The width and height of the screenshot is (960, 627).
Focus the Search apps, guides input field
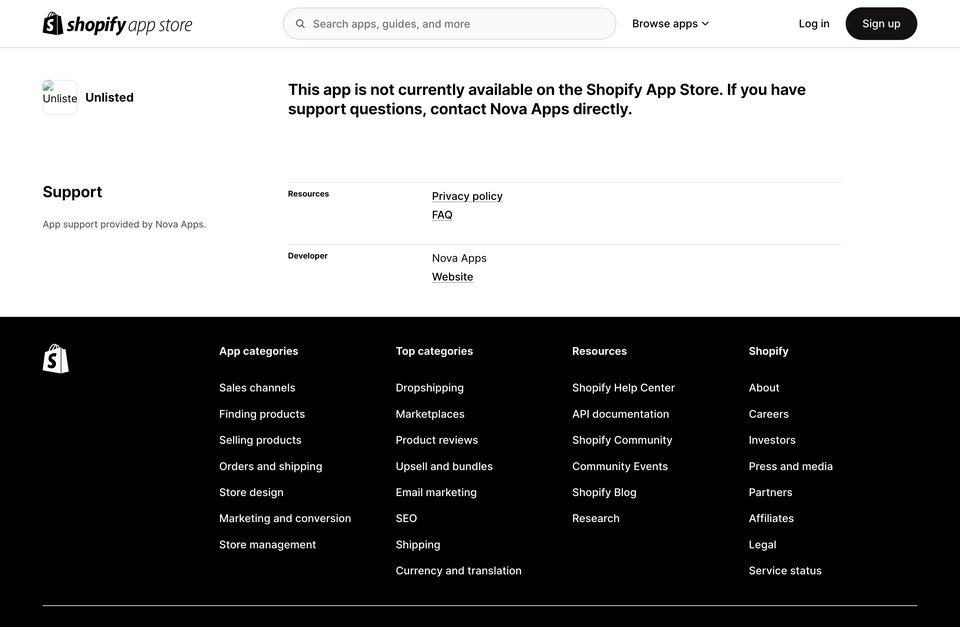pos(449,24)
